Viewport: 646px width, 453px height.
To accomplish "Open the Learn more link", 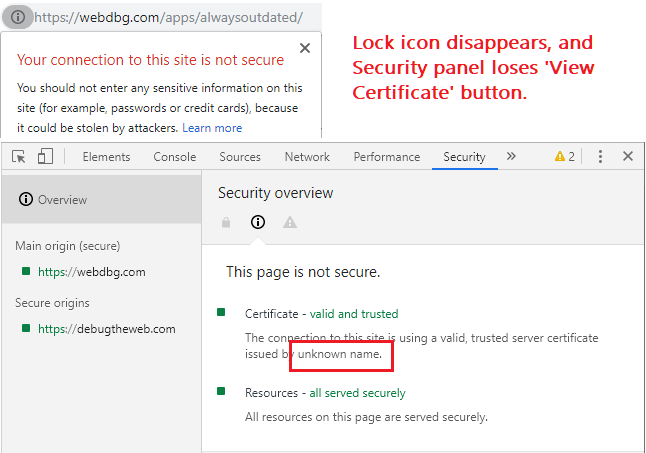I will coord(212,128).
